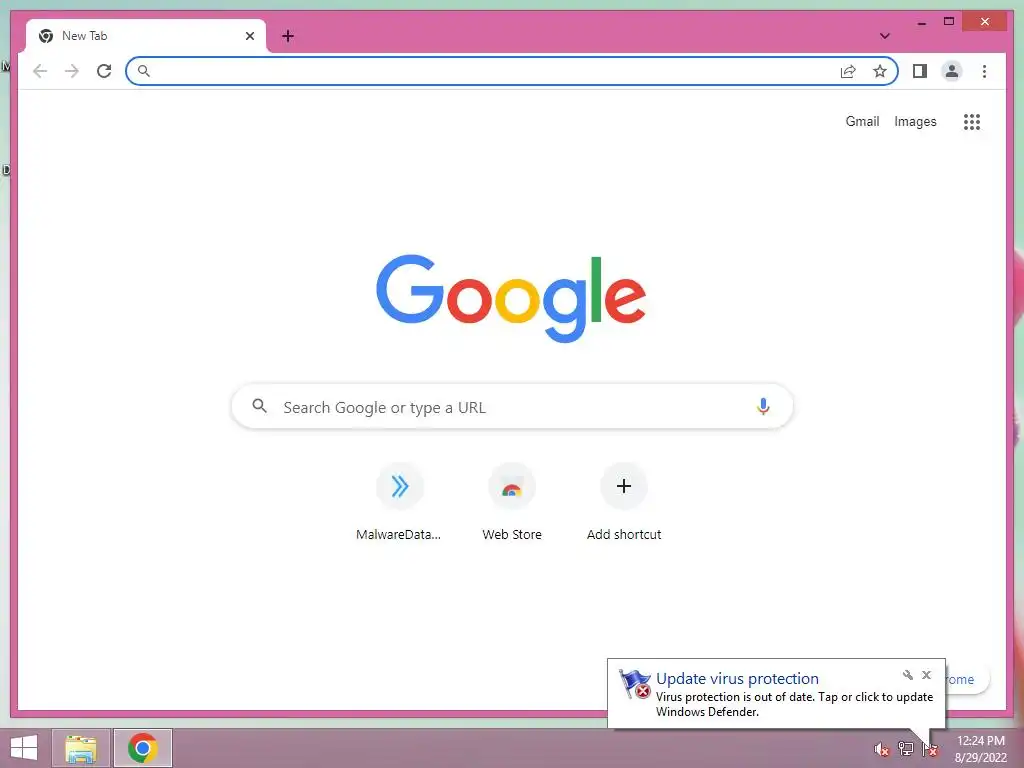Open the Windows Start button

(24, 748)
